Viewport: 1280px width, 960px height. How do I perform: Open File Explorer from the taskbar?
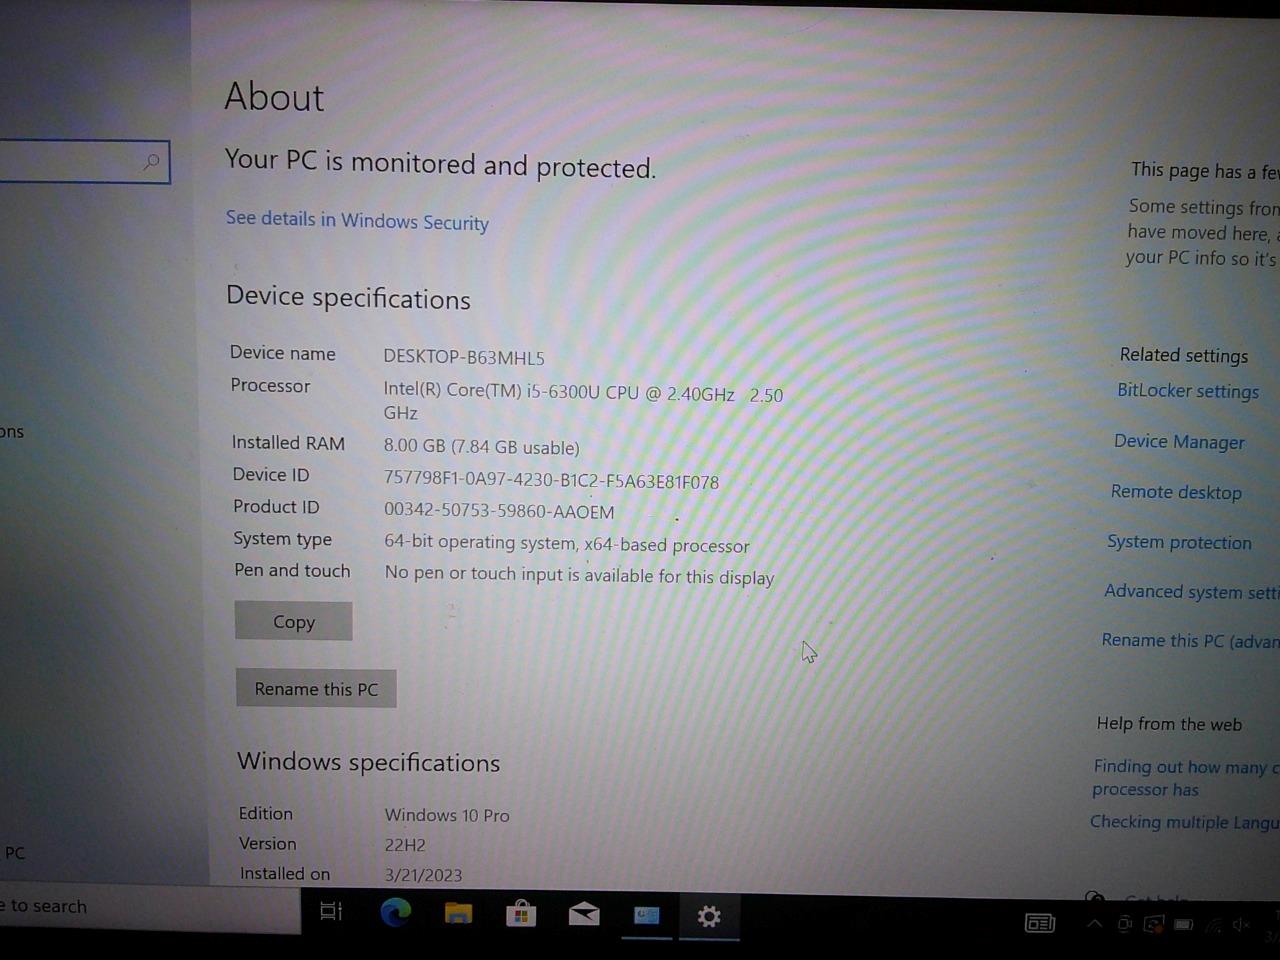tap(458, 912)
